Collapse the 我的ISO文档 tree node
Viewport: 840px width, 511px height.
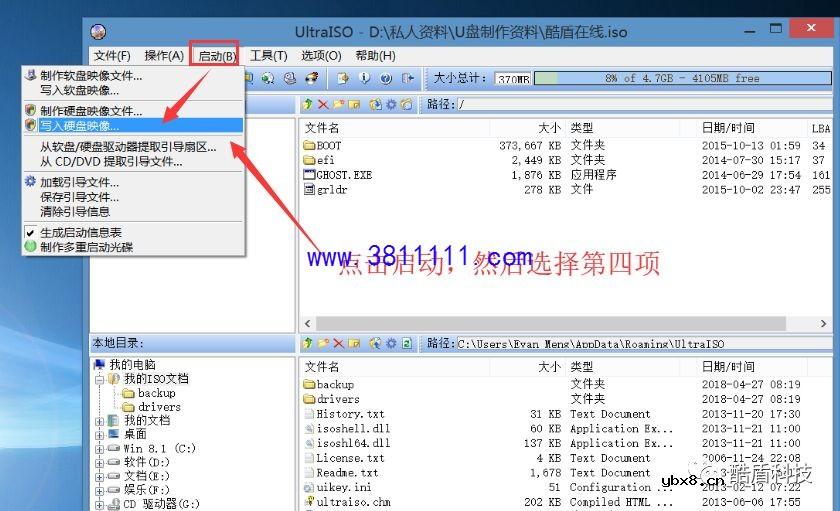(x=99, y=380)
